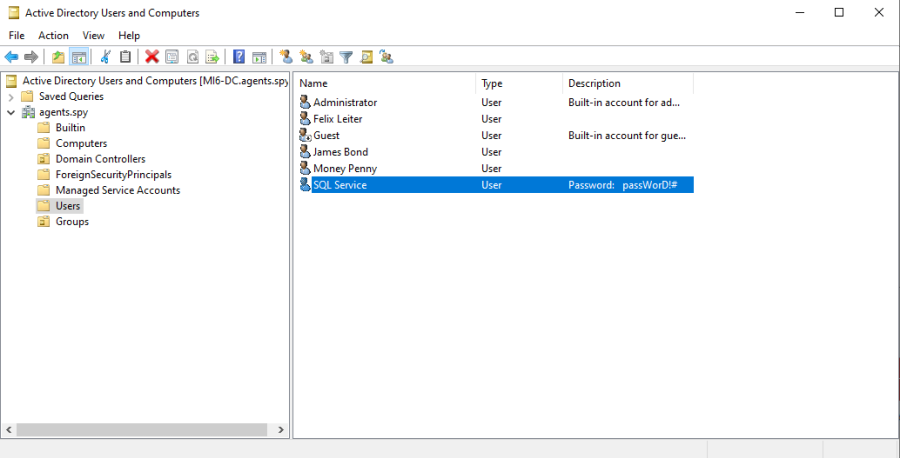Open the Help menu
The image size is (900, 458).
click(129, 36)
